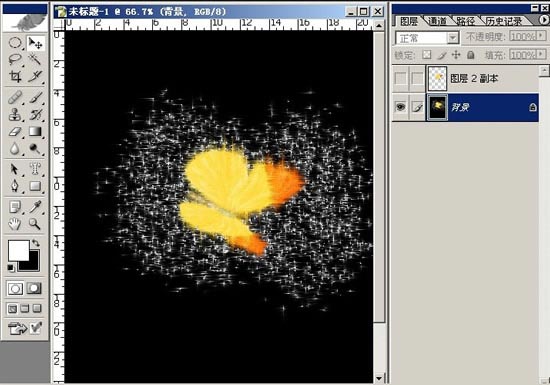Select the Move tool
Viewport: 550px width, 385px height.
35,43
